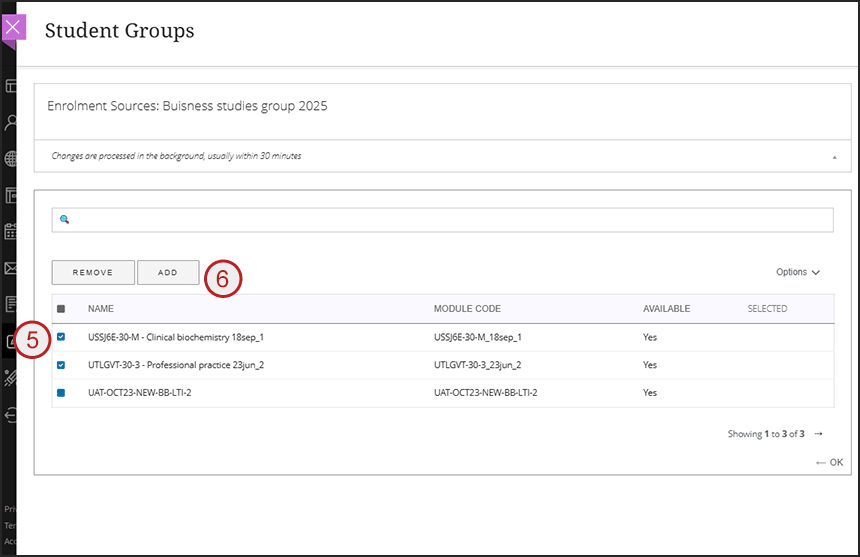
Task: Uncheck the Professional practice 23jun_2 row checkbox
Action: pos(61,365)
